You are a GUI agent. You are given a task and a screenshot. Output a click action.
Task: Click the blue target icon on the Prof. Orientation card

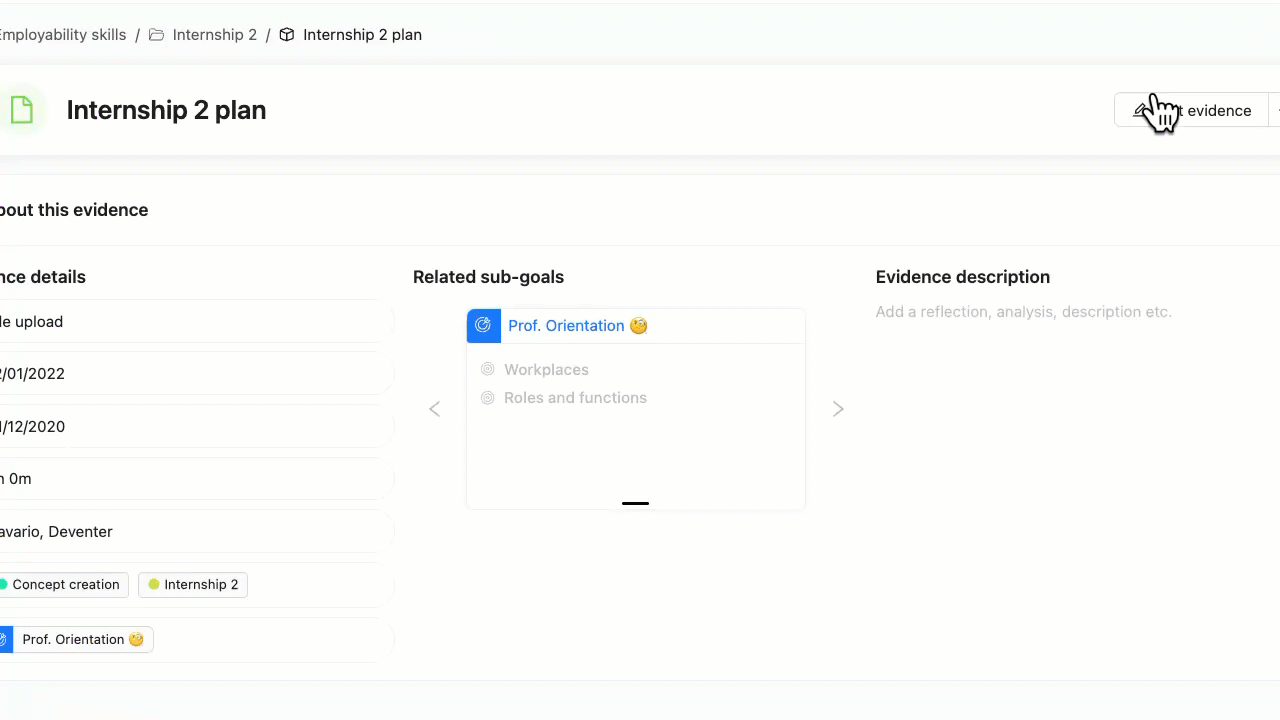pyautogui.click(x=484, y=326)
